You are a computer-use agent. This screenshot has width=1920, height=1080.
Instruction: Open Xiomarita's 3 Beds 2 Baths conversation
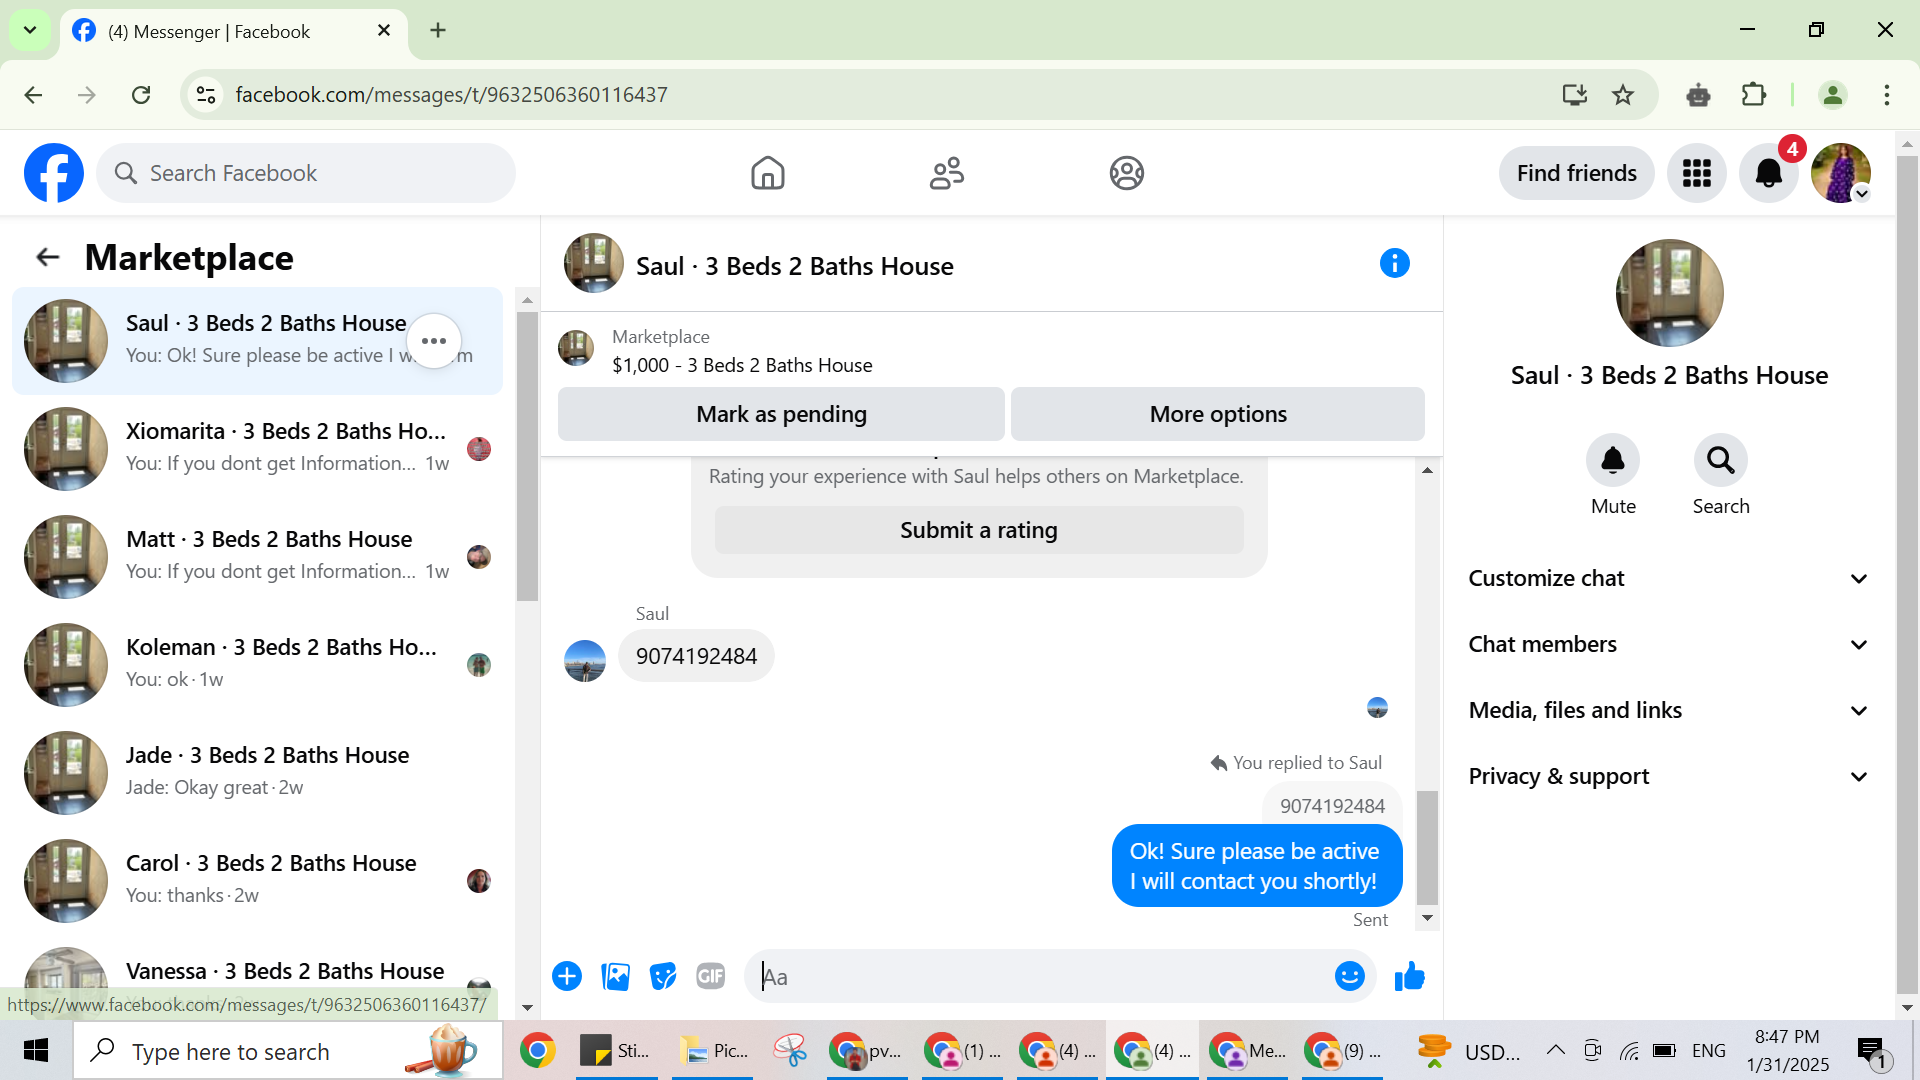click(257, 449)
